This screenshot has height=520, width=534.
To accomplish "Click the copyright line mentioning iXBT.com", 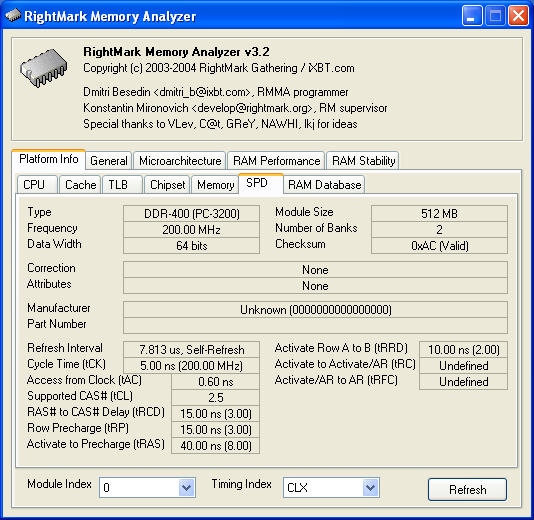I will pos(219,68).
